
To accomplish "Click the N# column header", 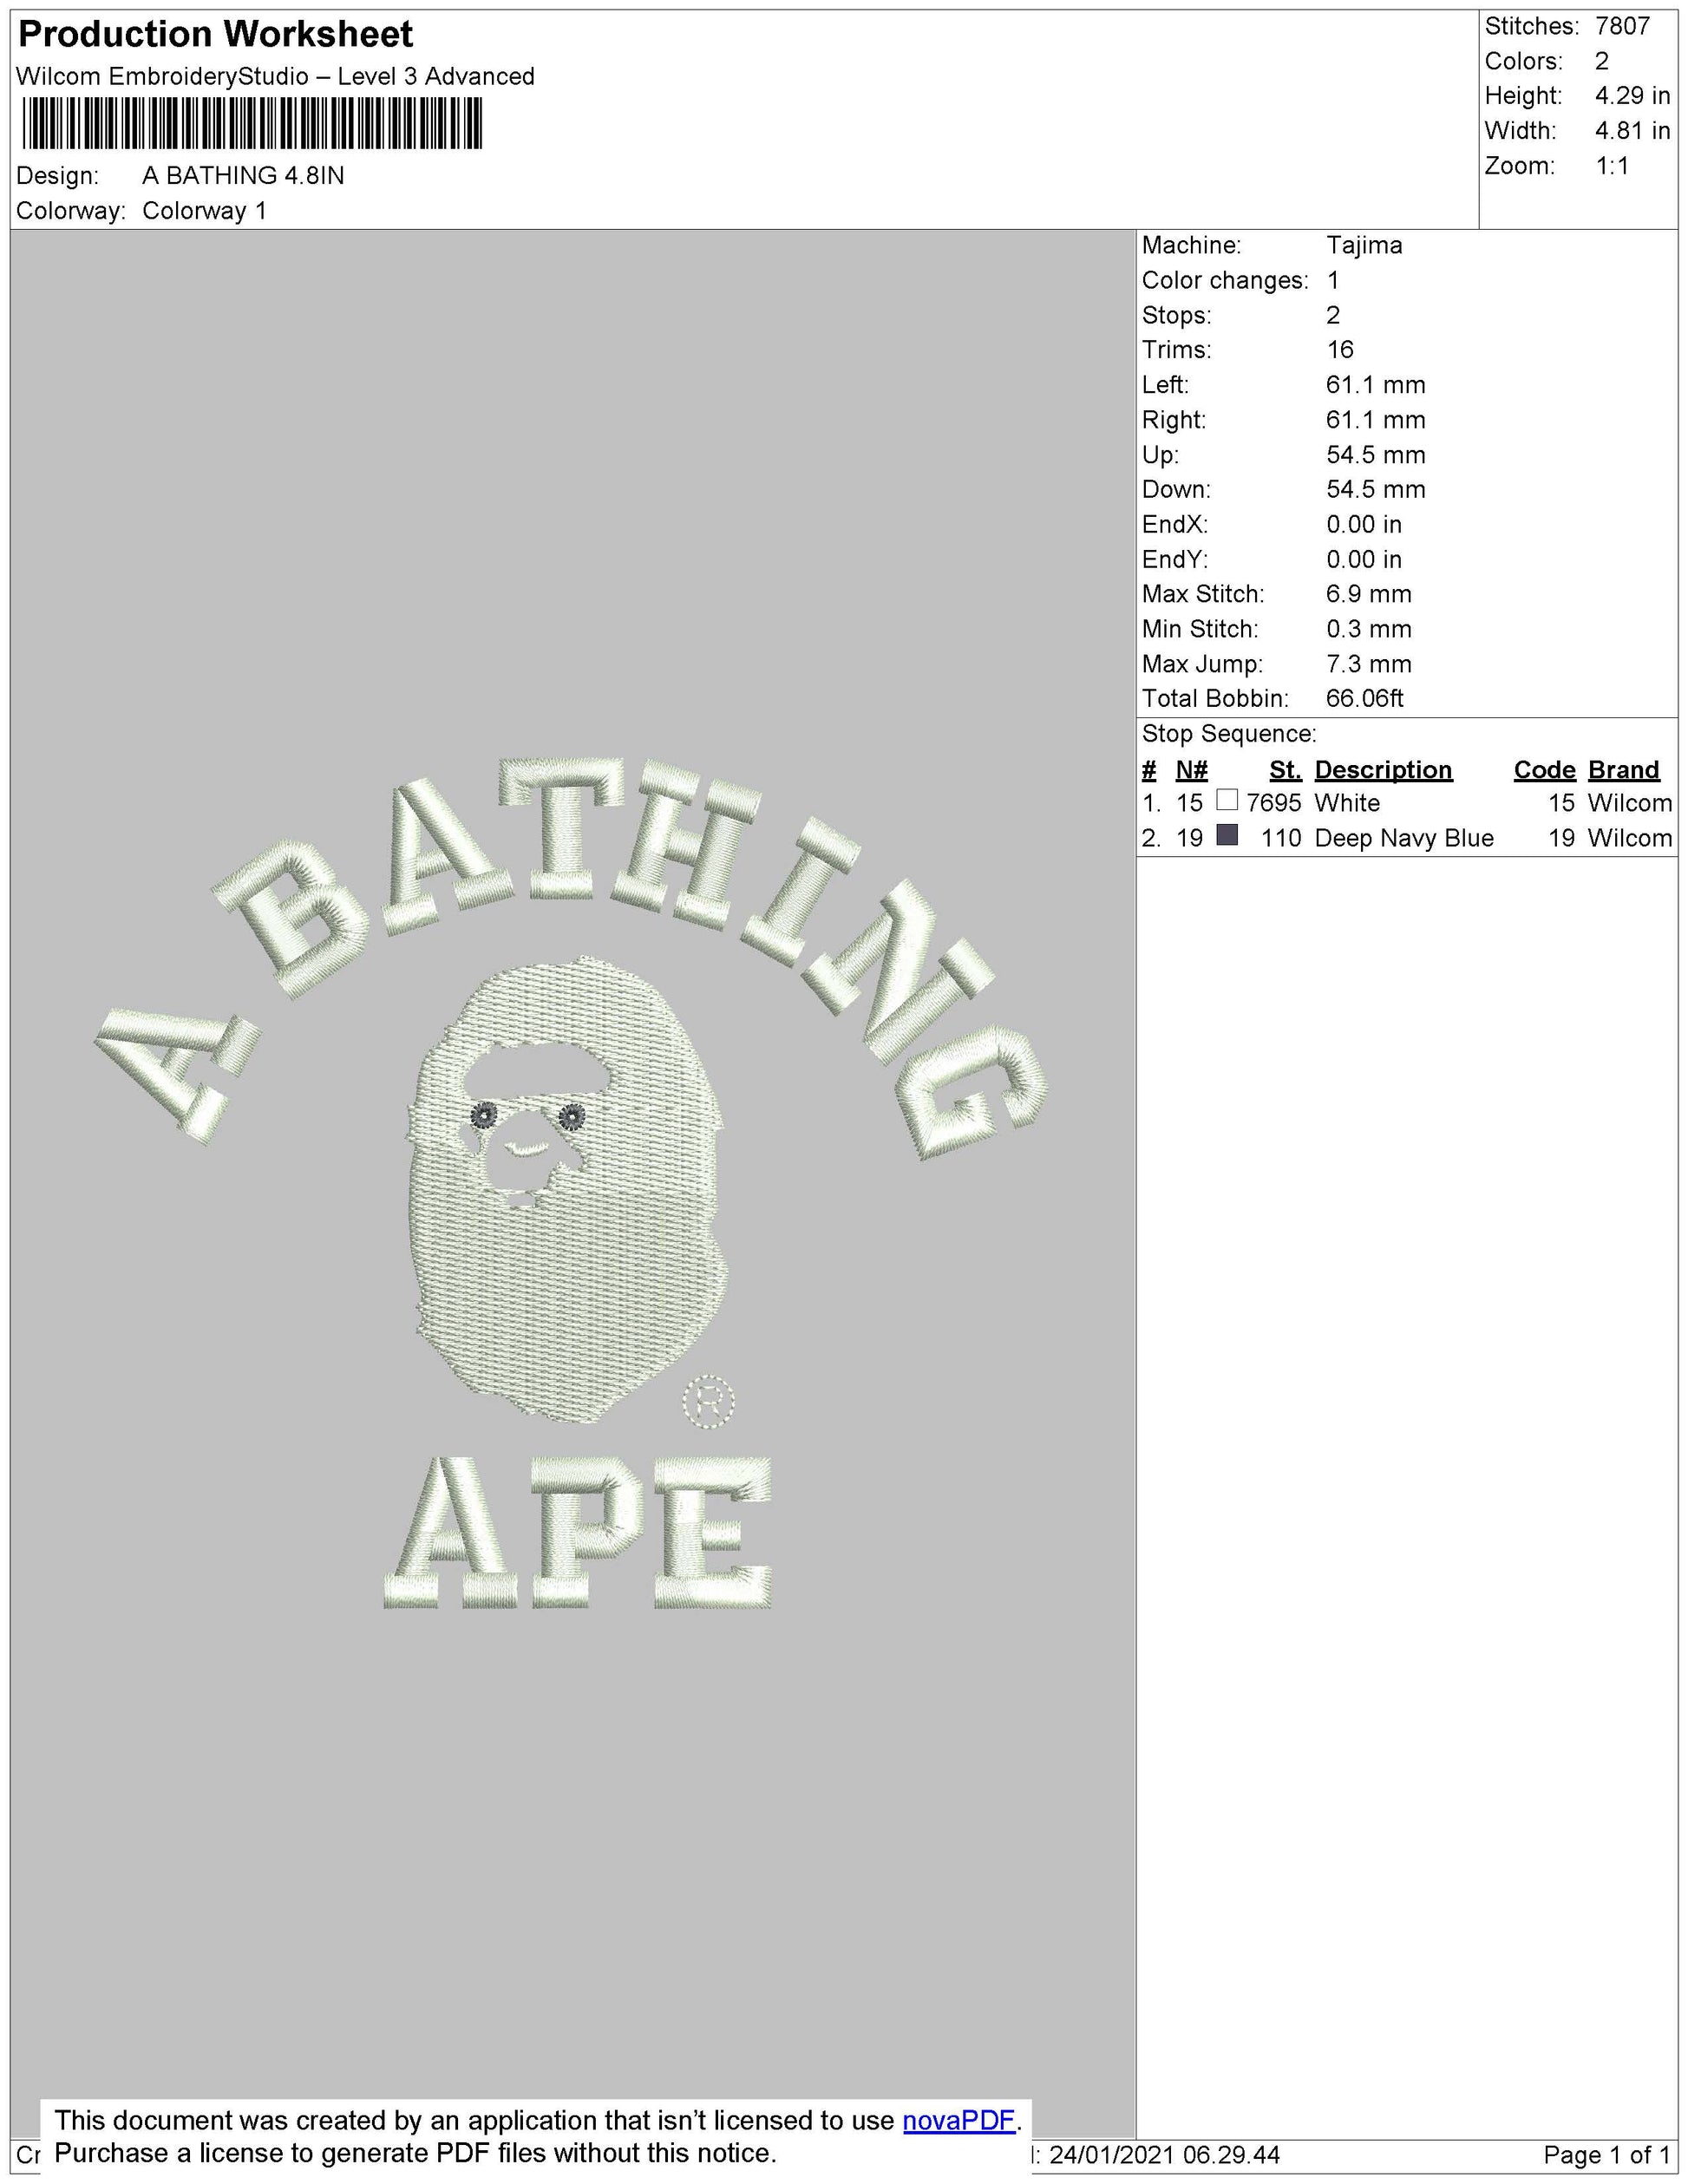I will point(1191,770).
